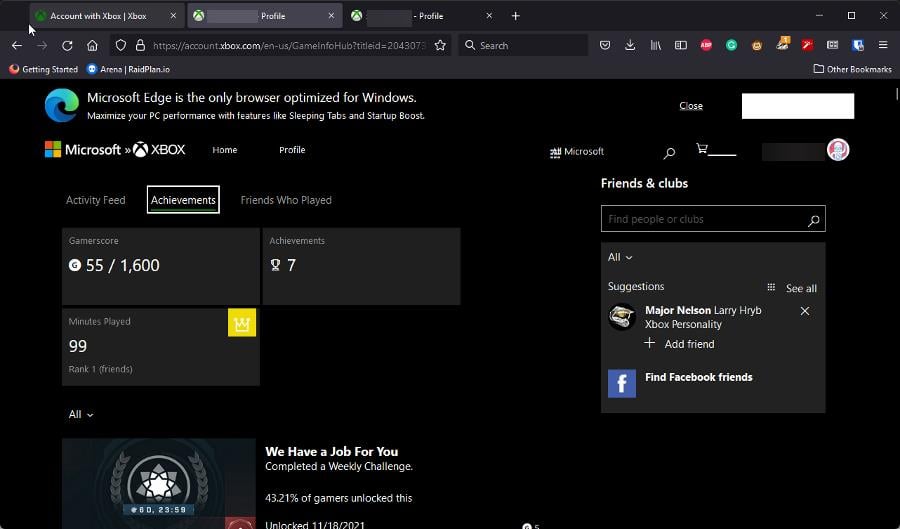Open the We Have a Job For You achievement image
The width and height of the screenshot is (900, 529).
tap(159, 484)
